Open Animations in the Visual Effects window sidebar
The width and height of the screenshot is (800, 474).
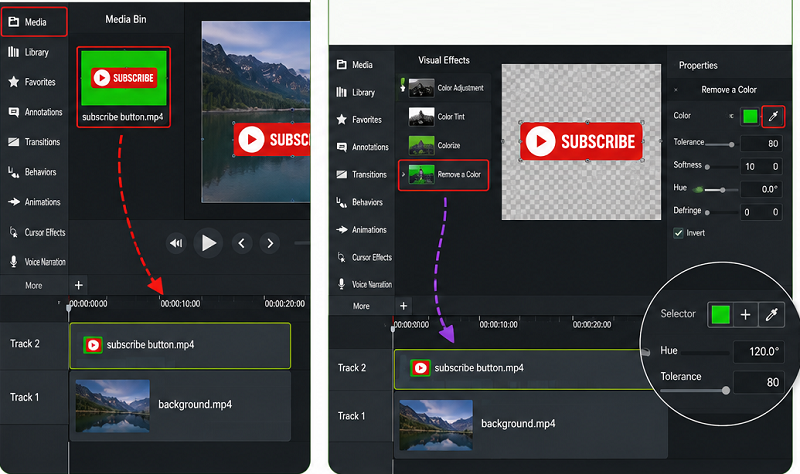(362, 230)
